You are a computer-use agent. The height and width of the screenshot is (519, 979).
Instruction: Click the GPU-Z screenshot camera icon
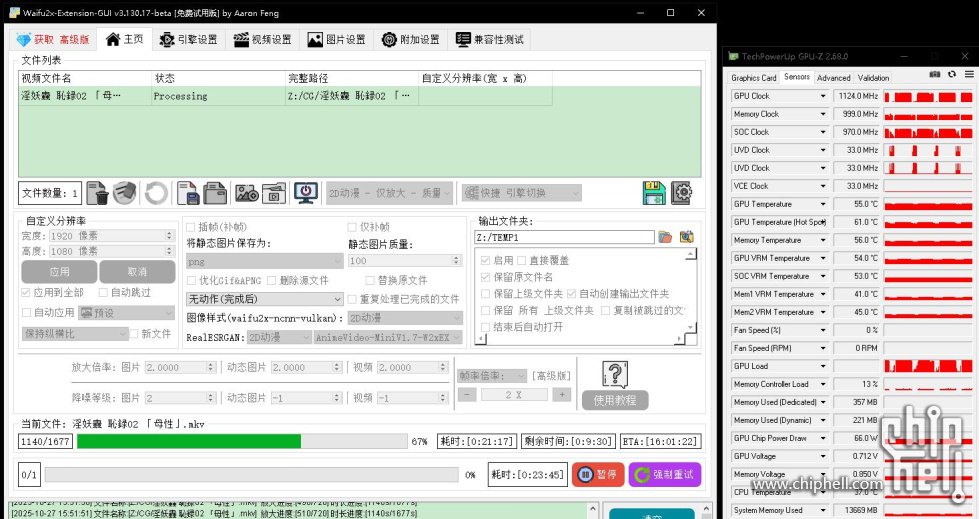[x=935, y=75]
